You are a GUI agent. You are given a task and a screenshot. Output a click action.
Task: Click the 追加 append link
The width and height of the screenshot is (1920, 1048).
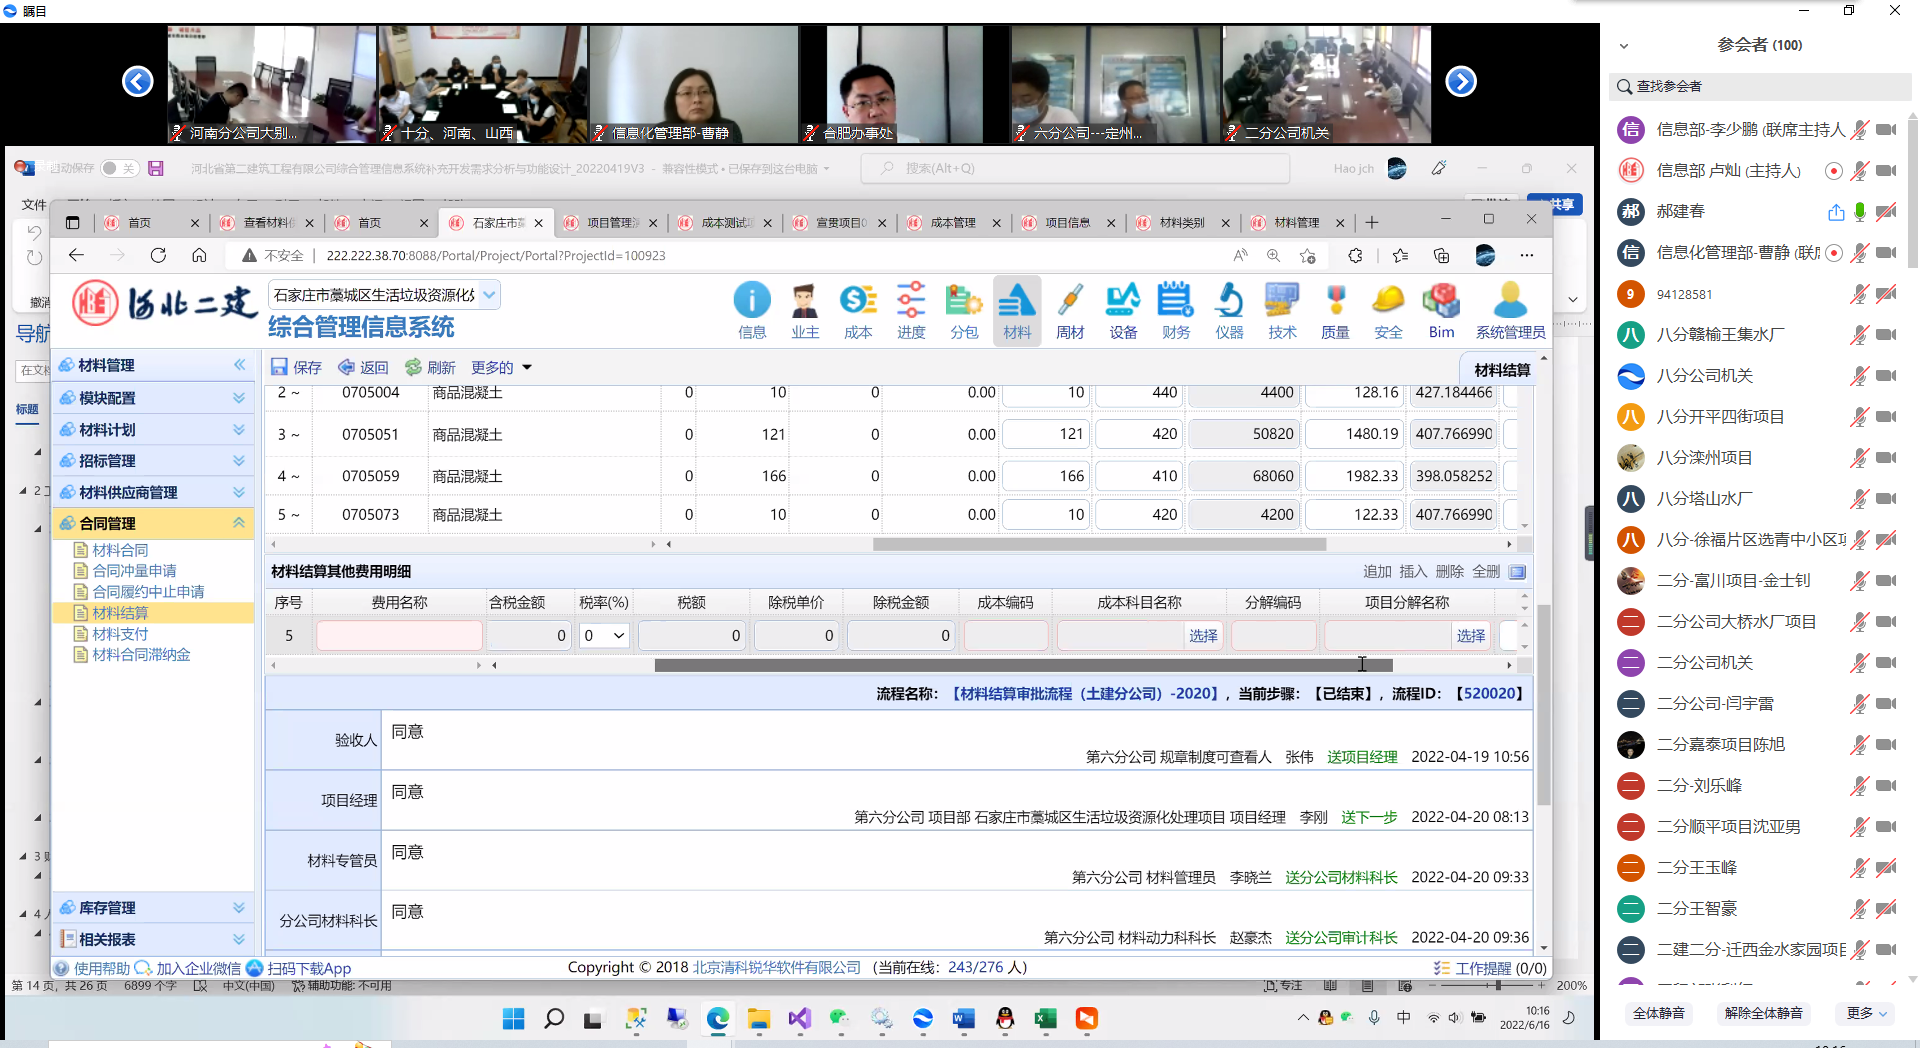[x=1376, y=571]
